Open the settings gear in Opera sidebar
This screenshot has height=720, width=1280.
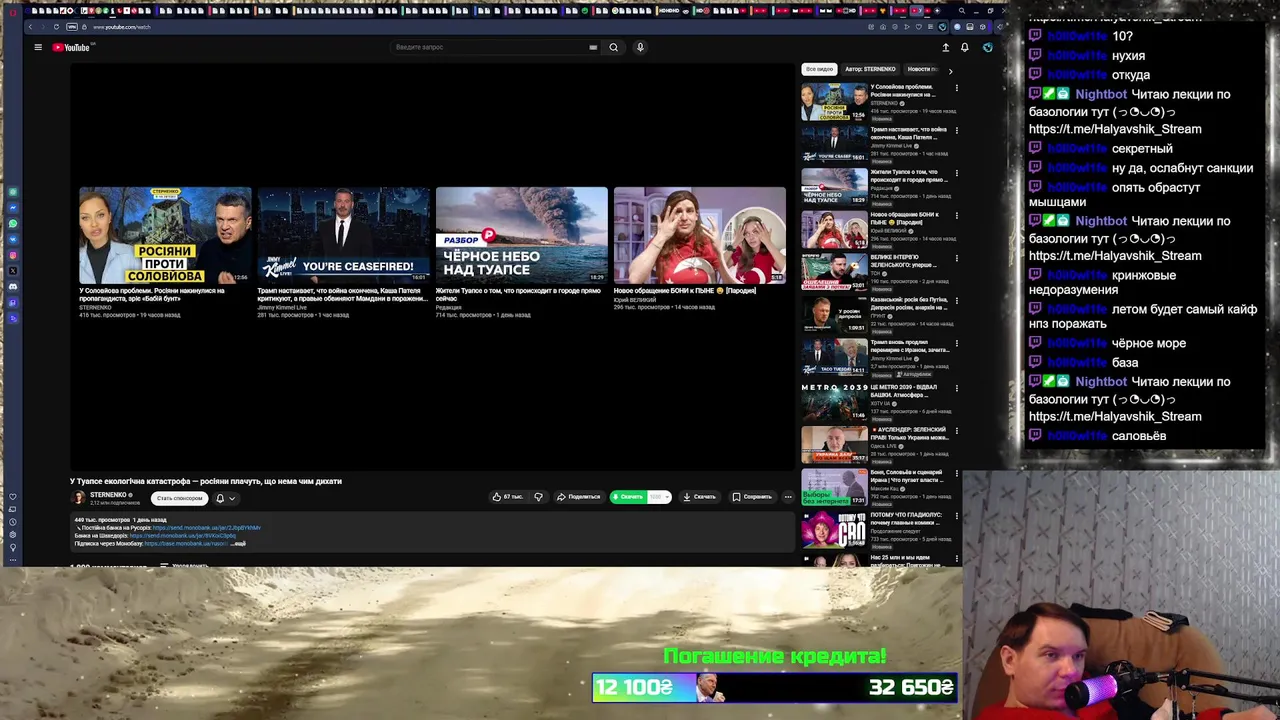coord(13,534)
